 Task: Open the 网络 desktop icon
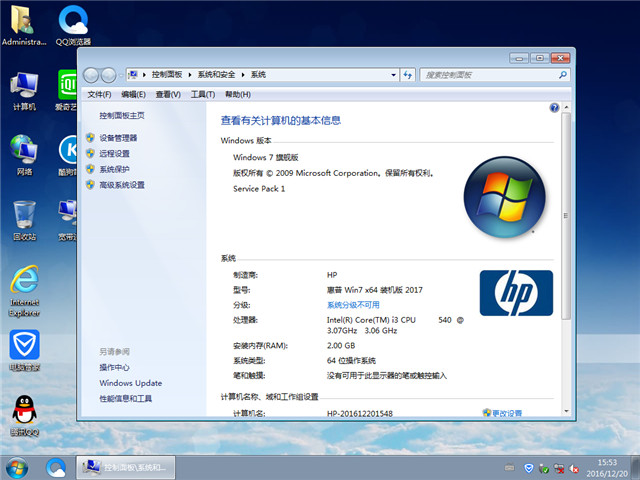24,155
